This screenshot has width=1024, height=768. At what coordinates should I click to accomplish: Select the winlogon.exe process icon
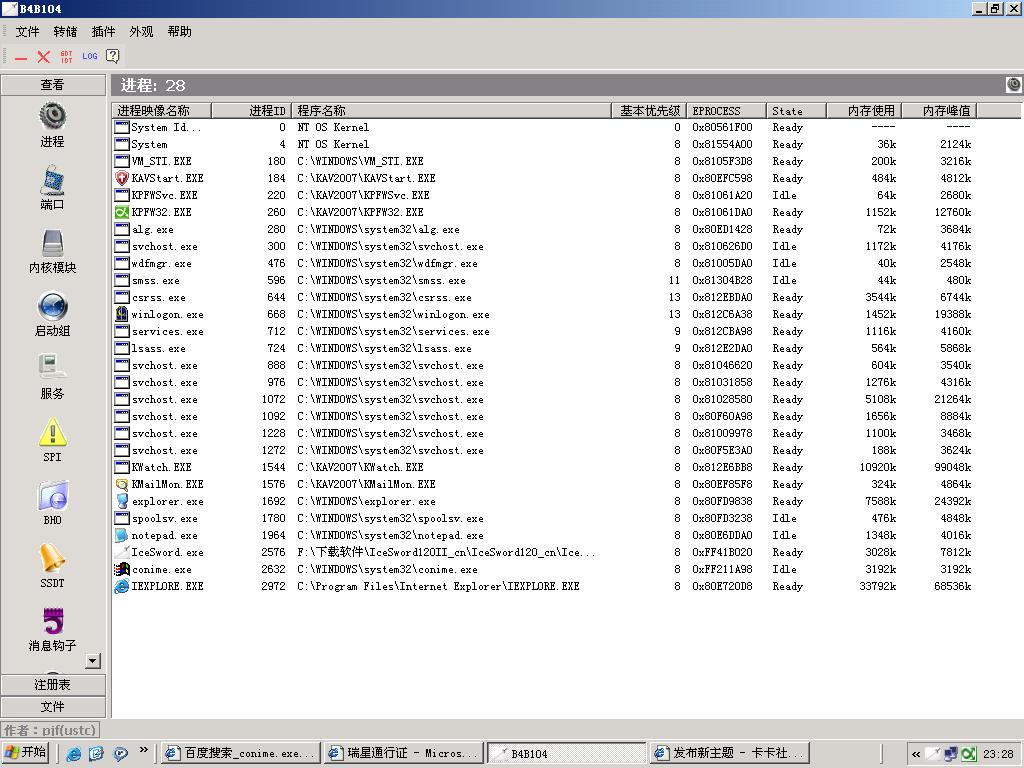click(121, 314)
